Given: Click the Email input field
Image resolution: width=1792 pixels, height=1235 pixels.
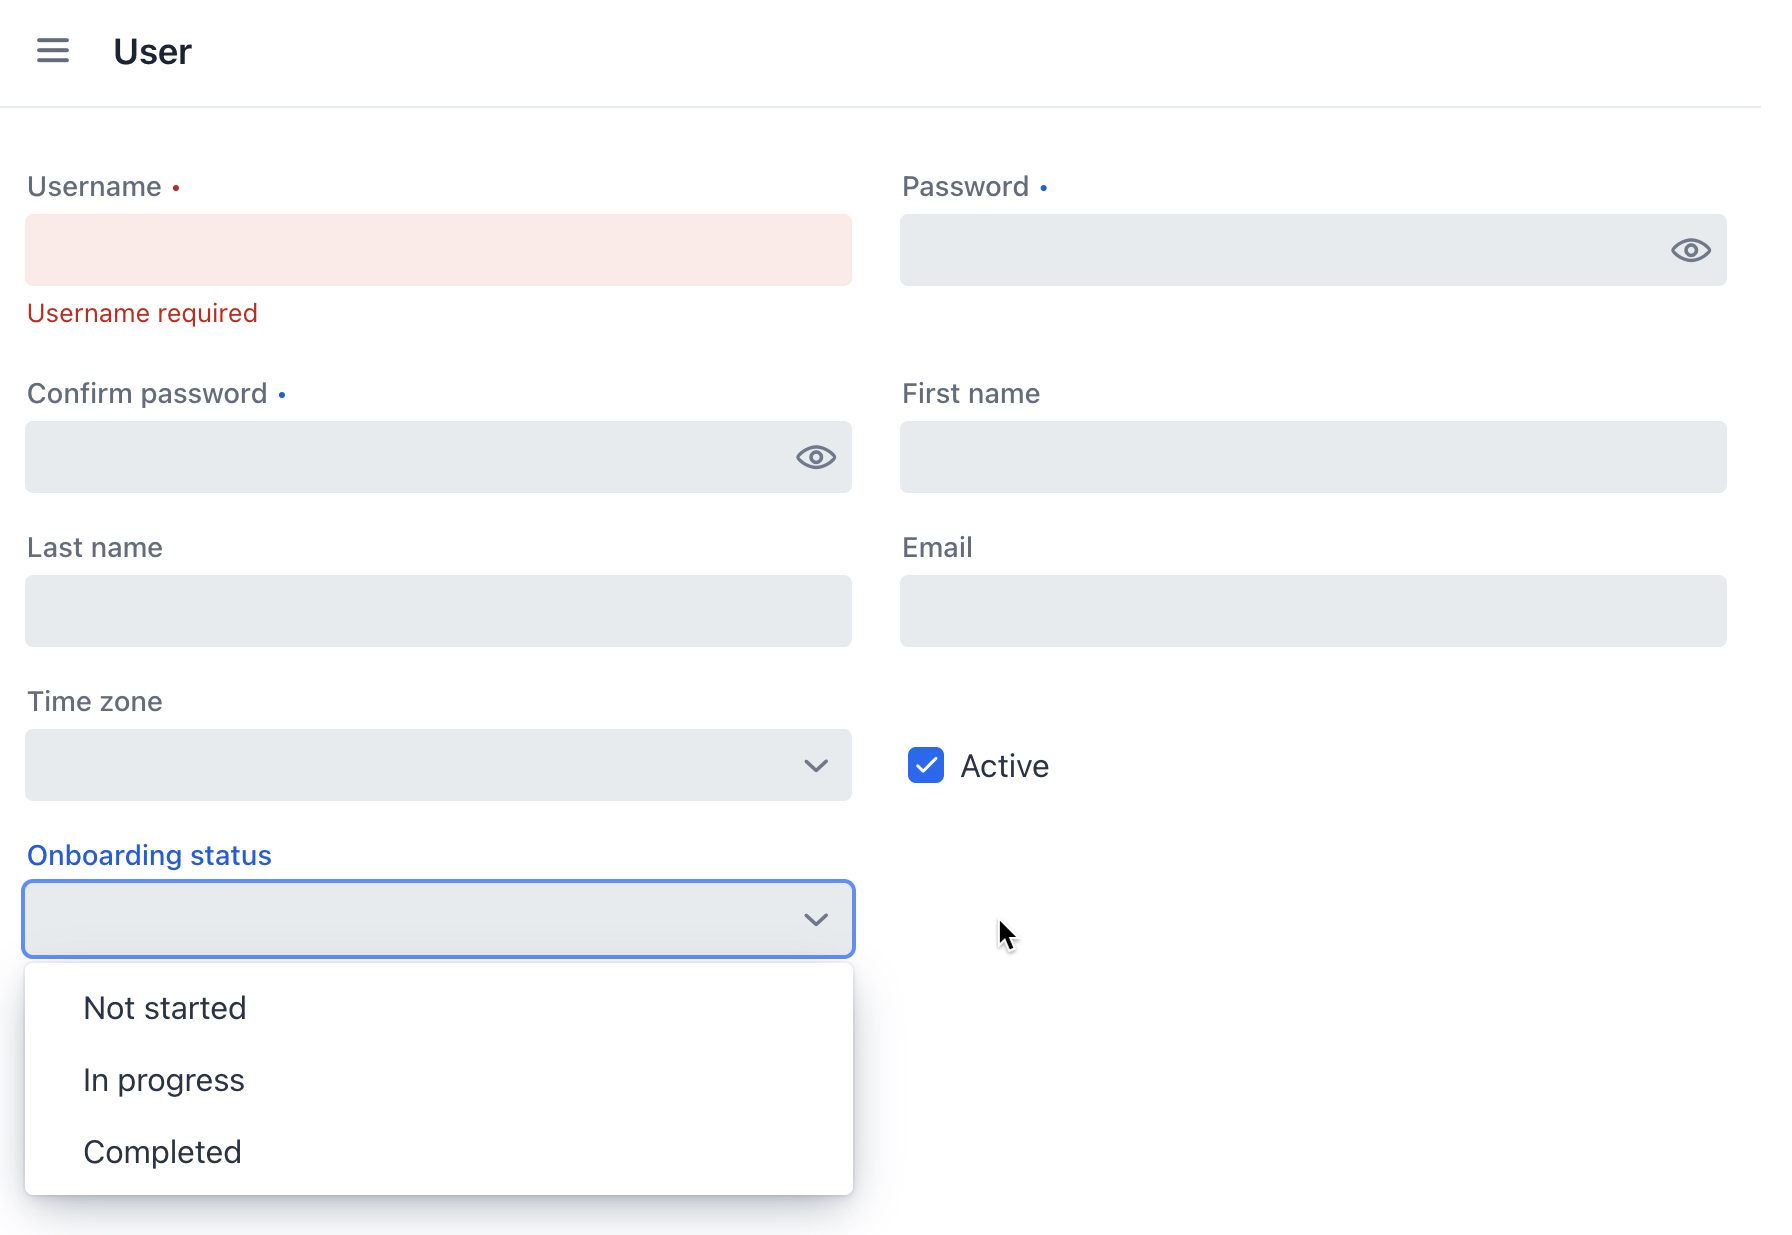Looking at the screenshot, I should [x=1312, y=611].
